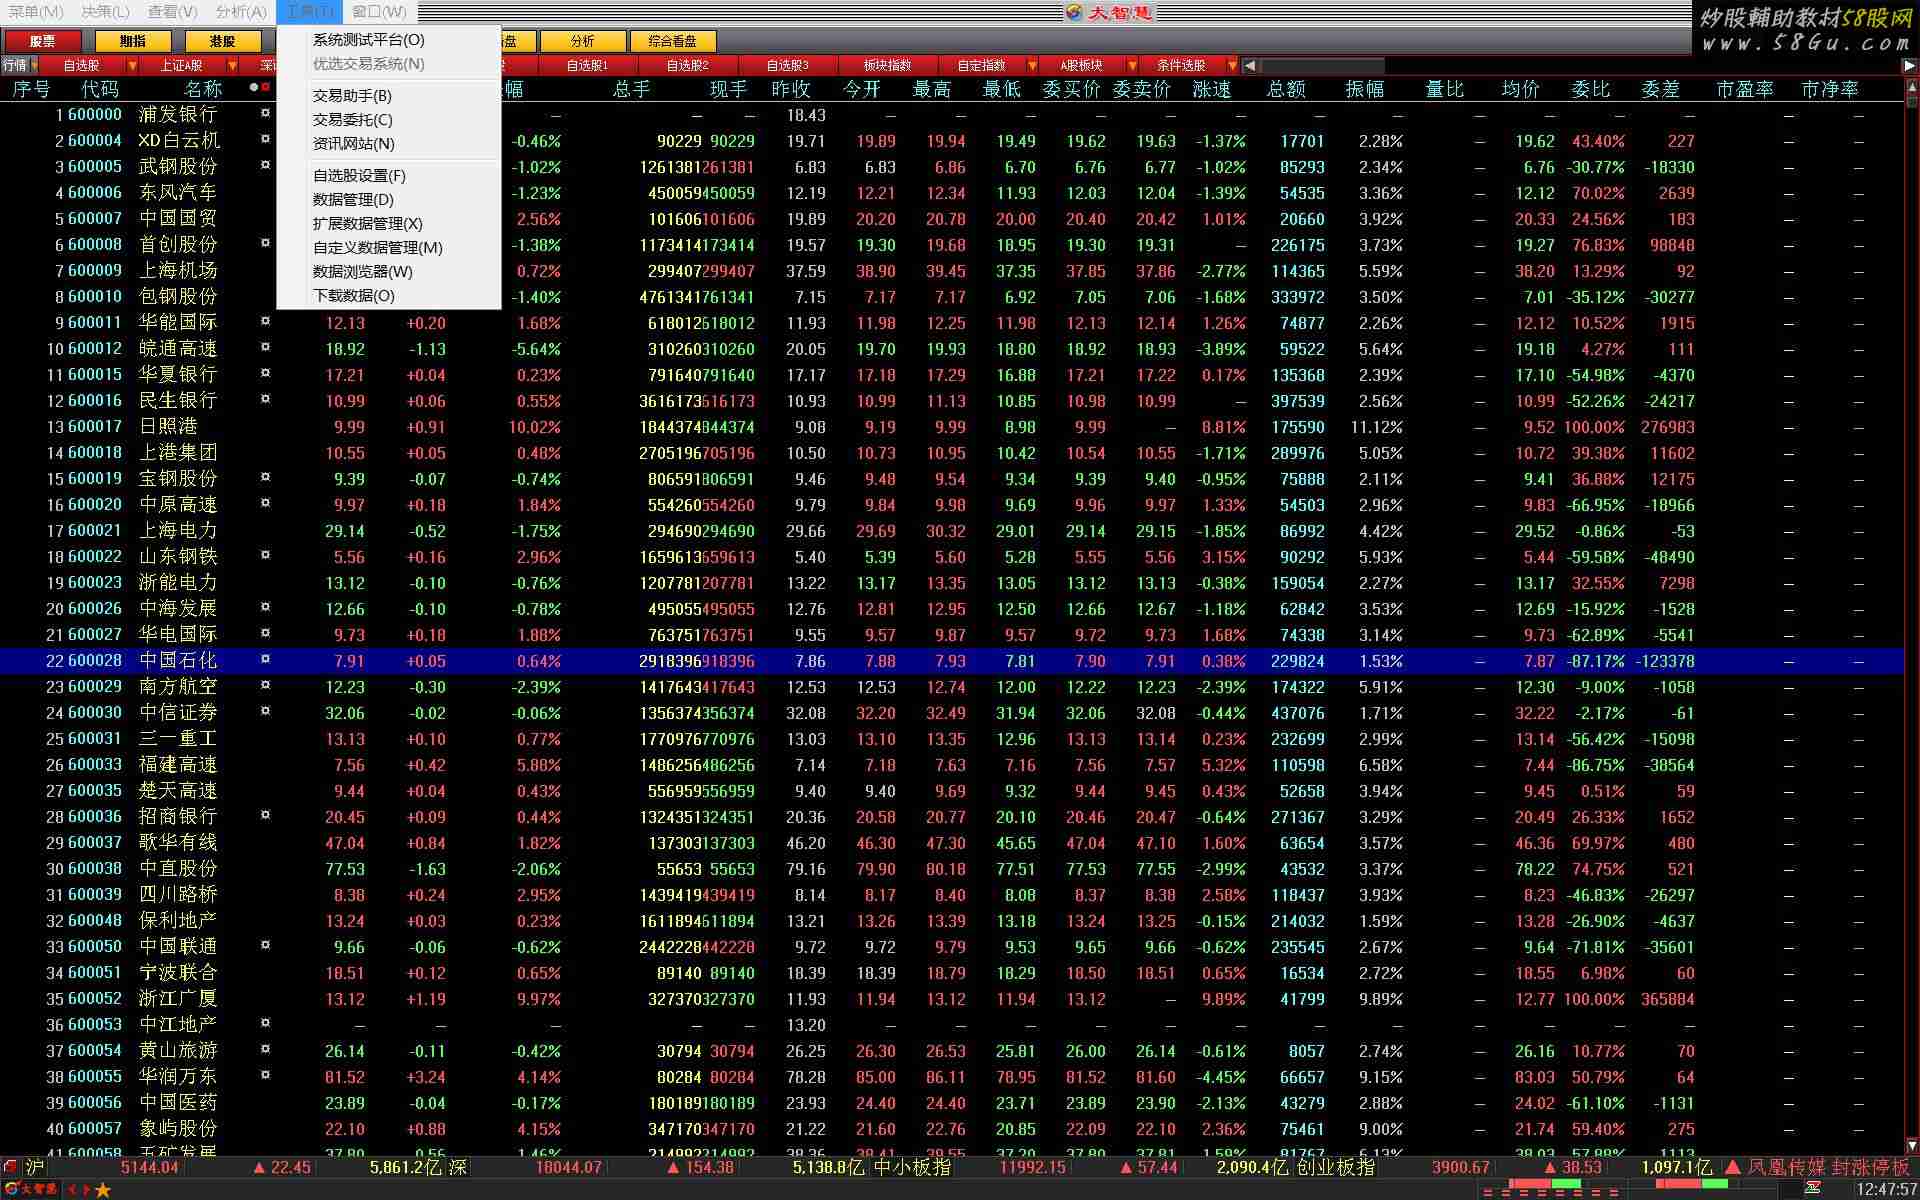Click the marker icon on 华夏银行 row

pos(265,373)
